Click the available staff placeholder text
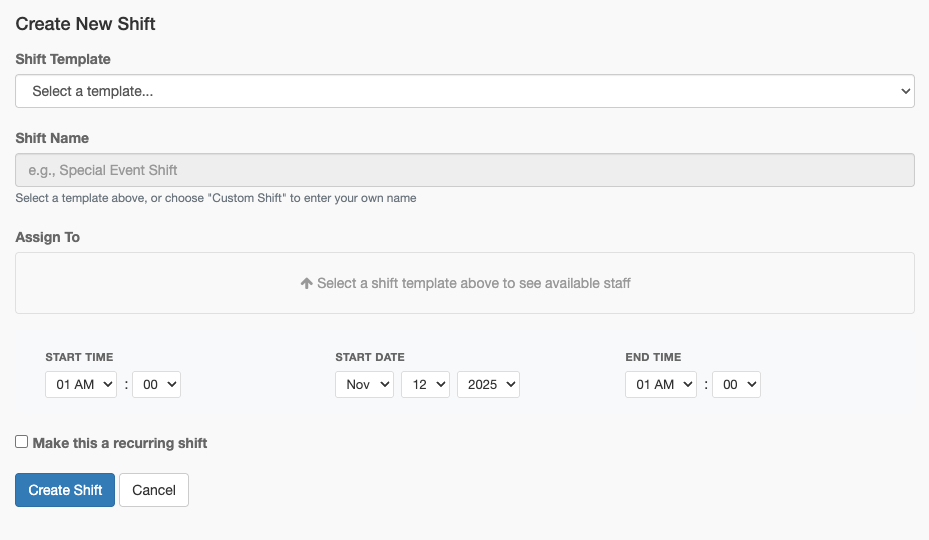The image size is (929, 540). tap(473, 283)
